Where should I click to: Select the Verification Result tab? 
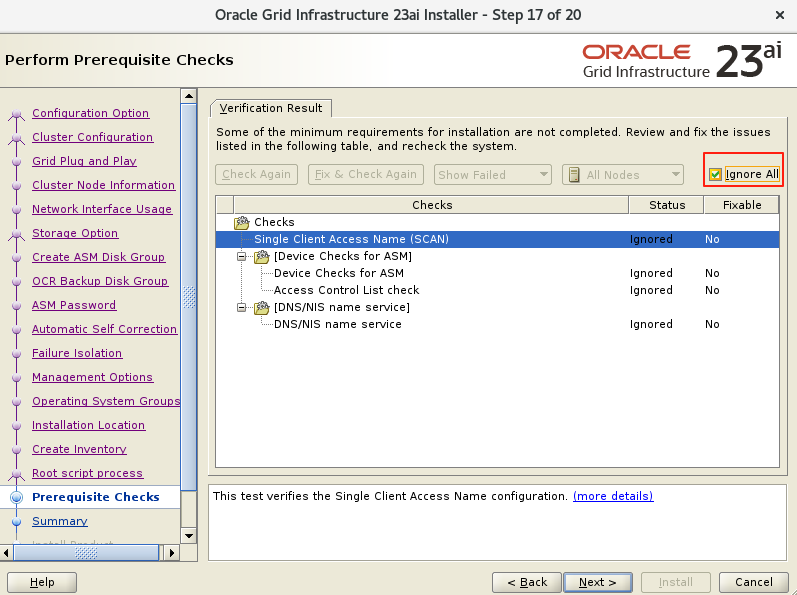pyautogui.click(x=271, y=108)
